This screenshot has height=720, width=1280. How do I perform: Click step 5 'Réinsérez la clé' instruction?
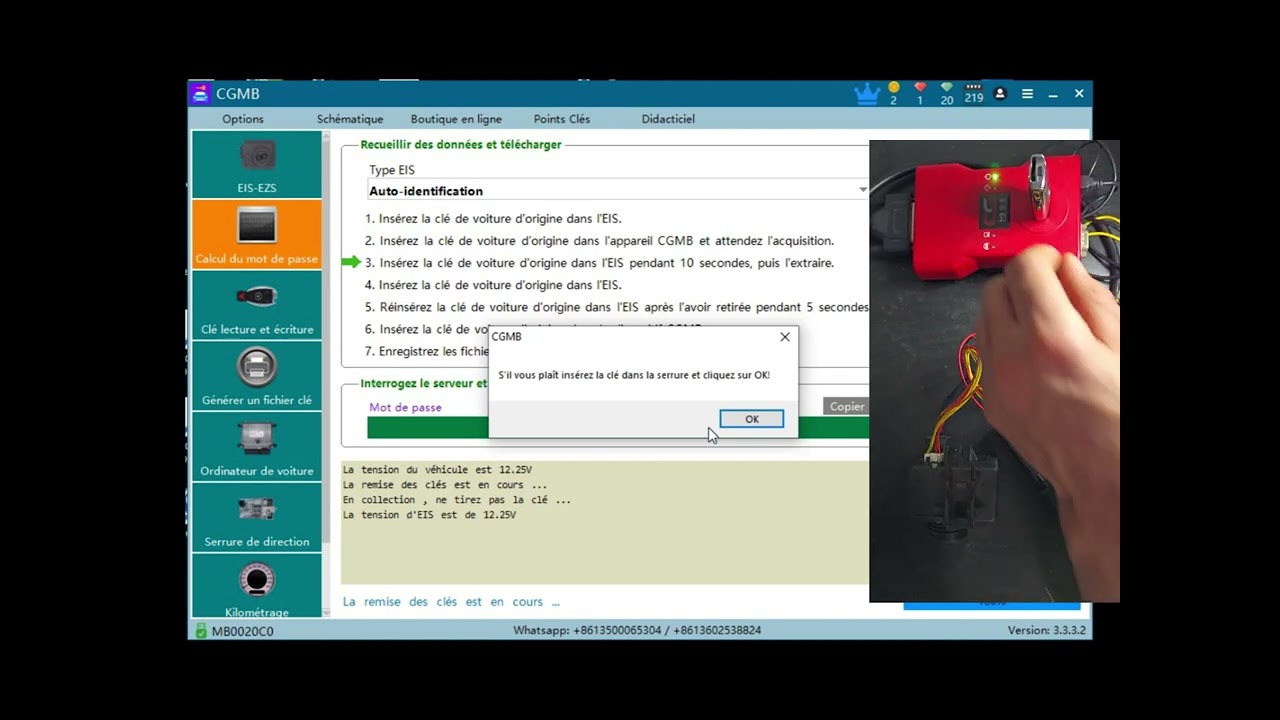coord(616,307)
